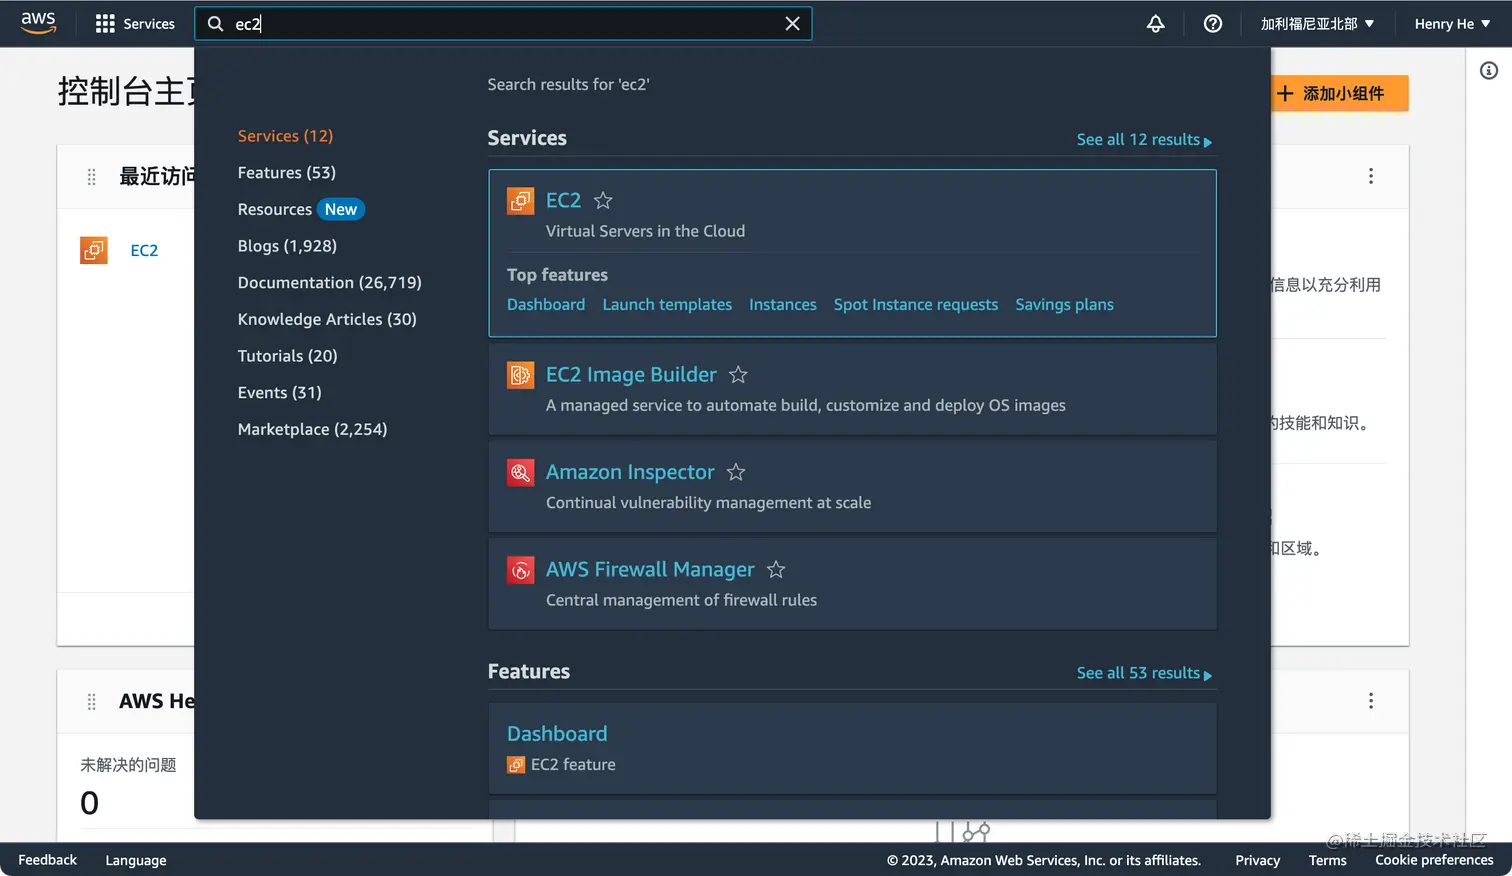Click the 添加小组件 button

[x=1339, y=93]
